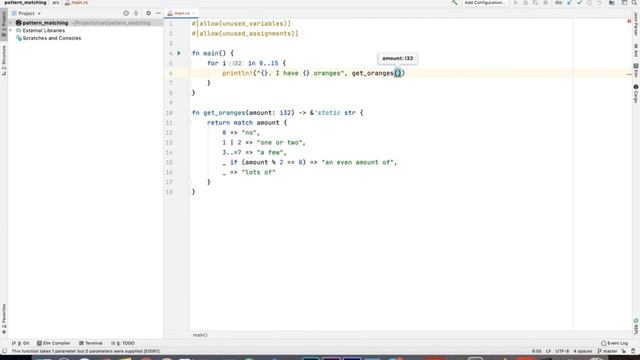Viewport: 640px width, 360px height.
Task: Click the status bar error message text
Action: tap(85, 351)
